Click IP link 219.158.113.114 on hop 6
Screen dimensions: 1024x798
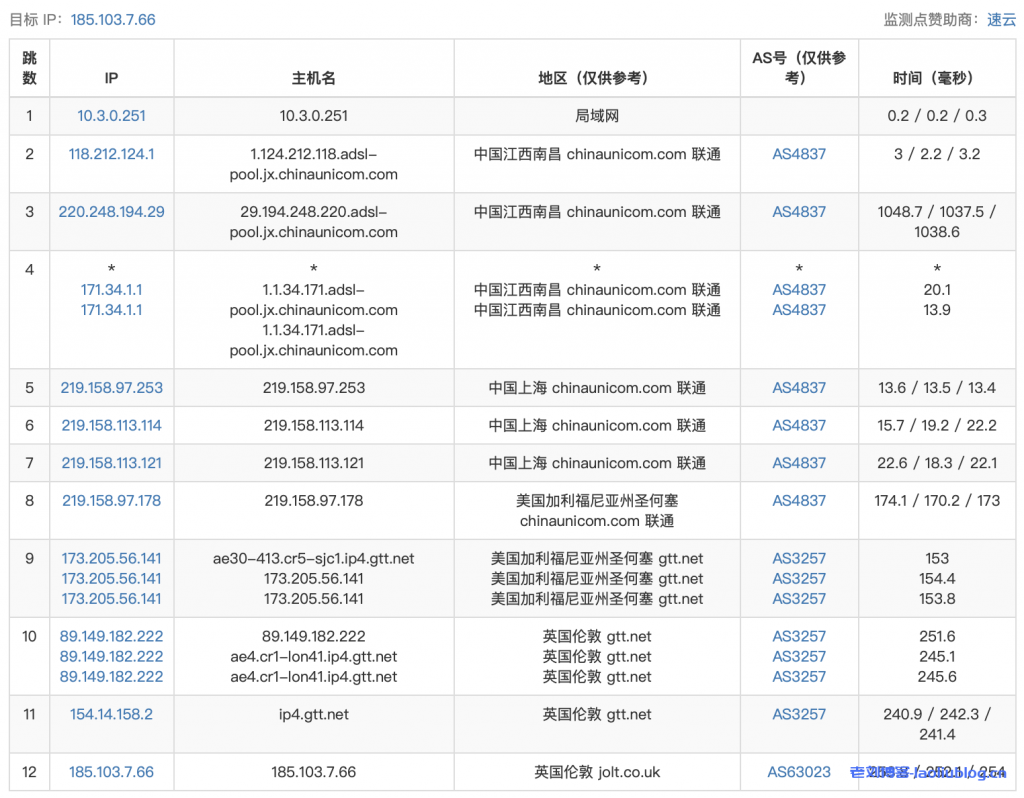pyautogui.click(x=110, y=425)
